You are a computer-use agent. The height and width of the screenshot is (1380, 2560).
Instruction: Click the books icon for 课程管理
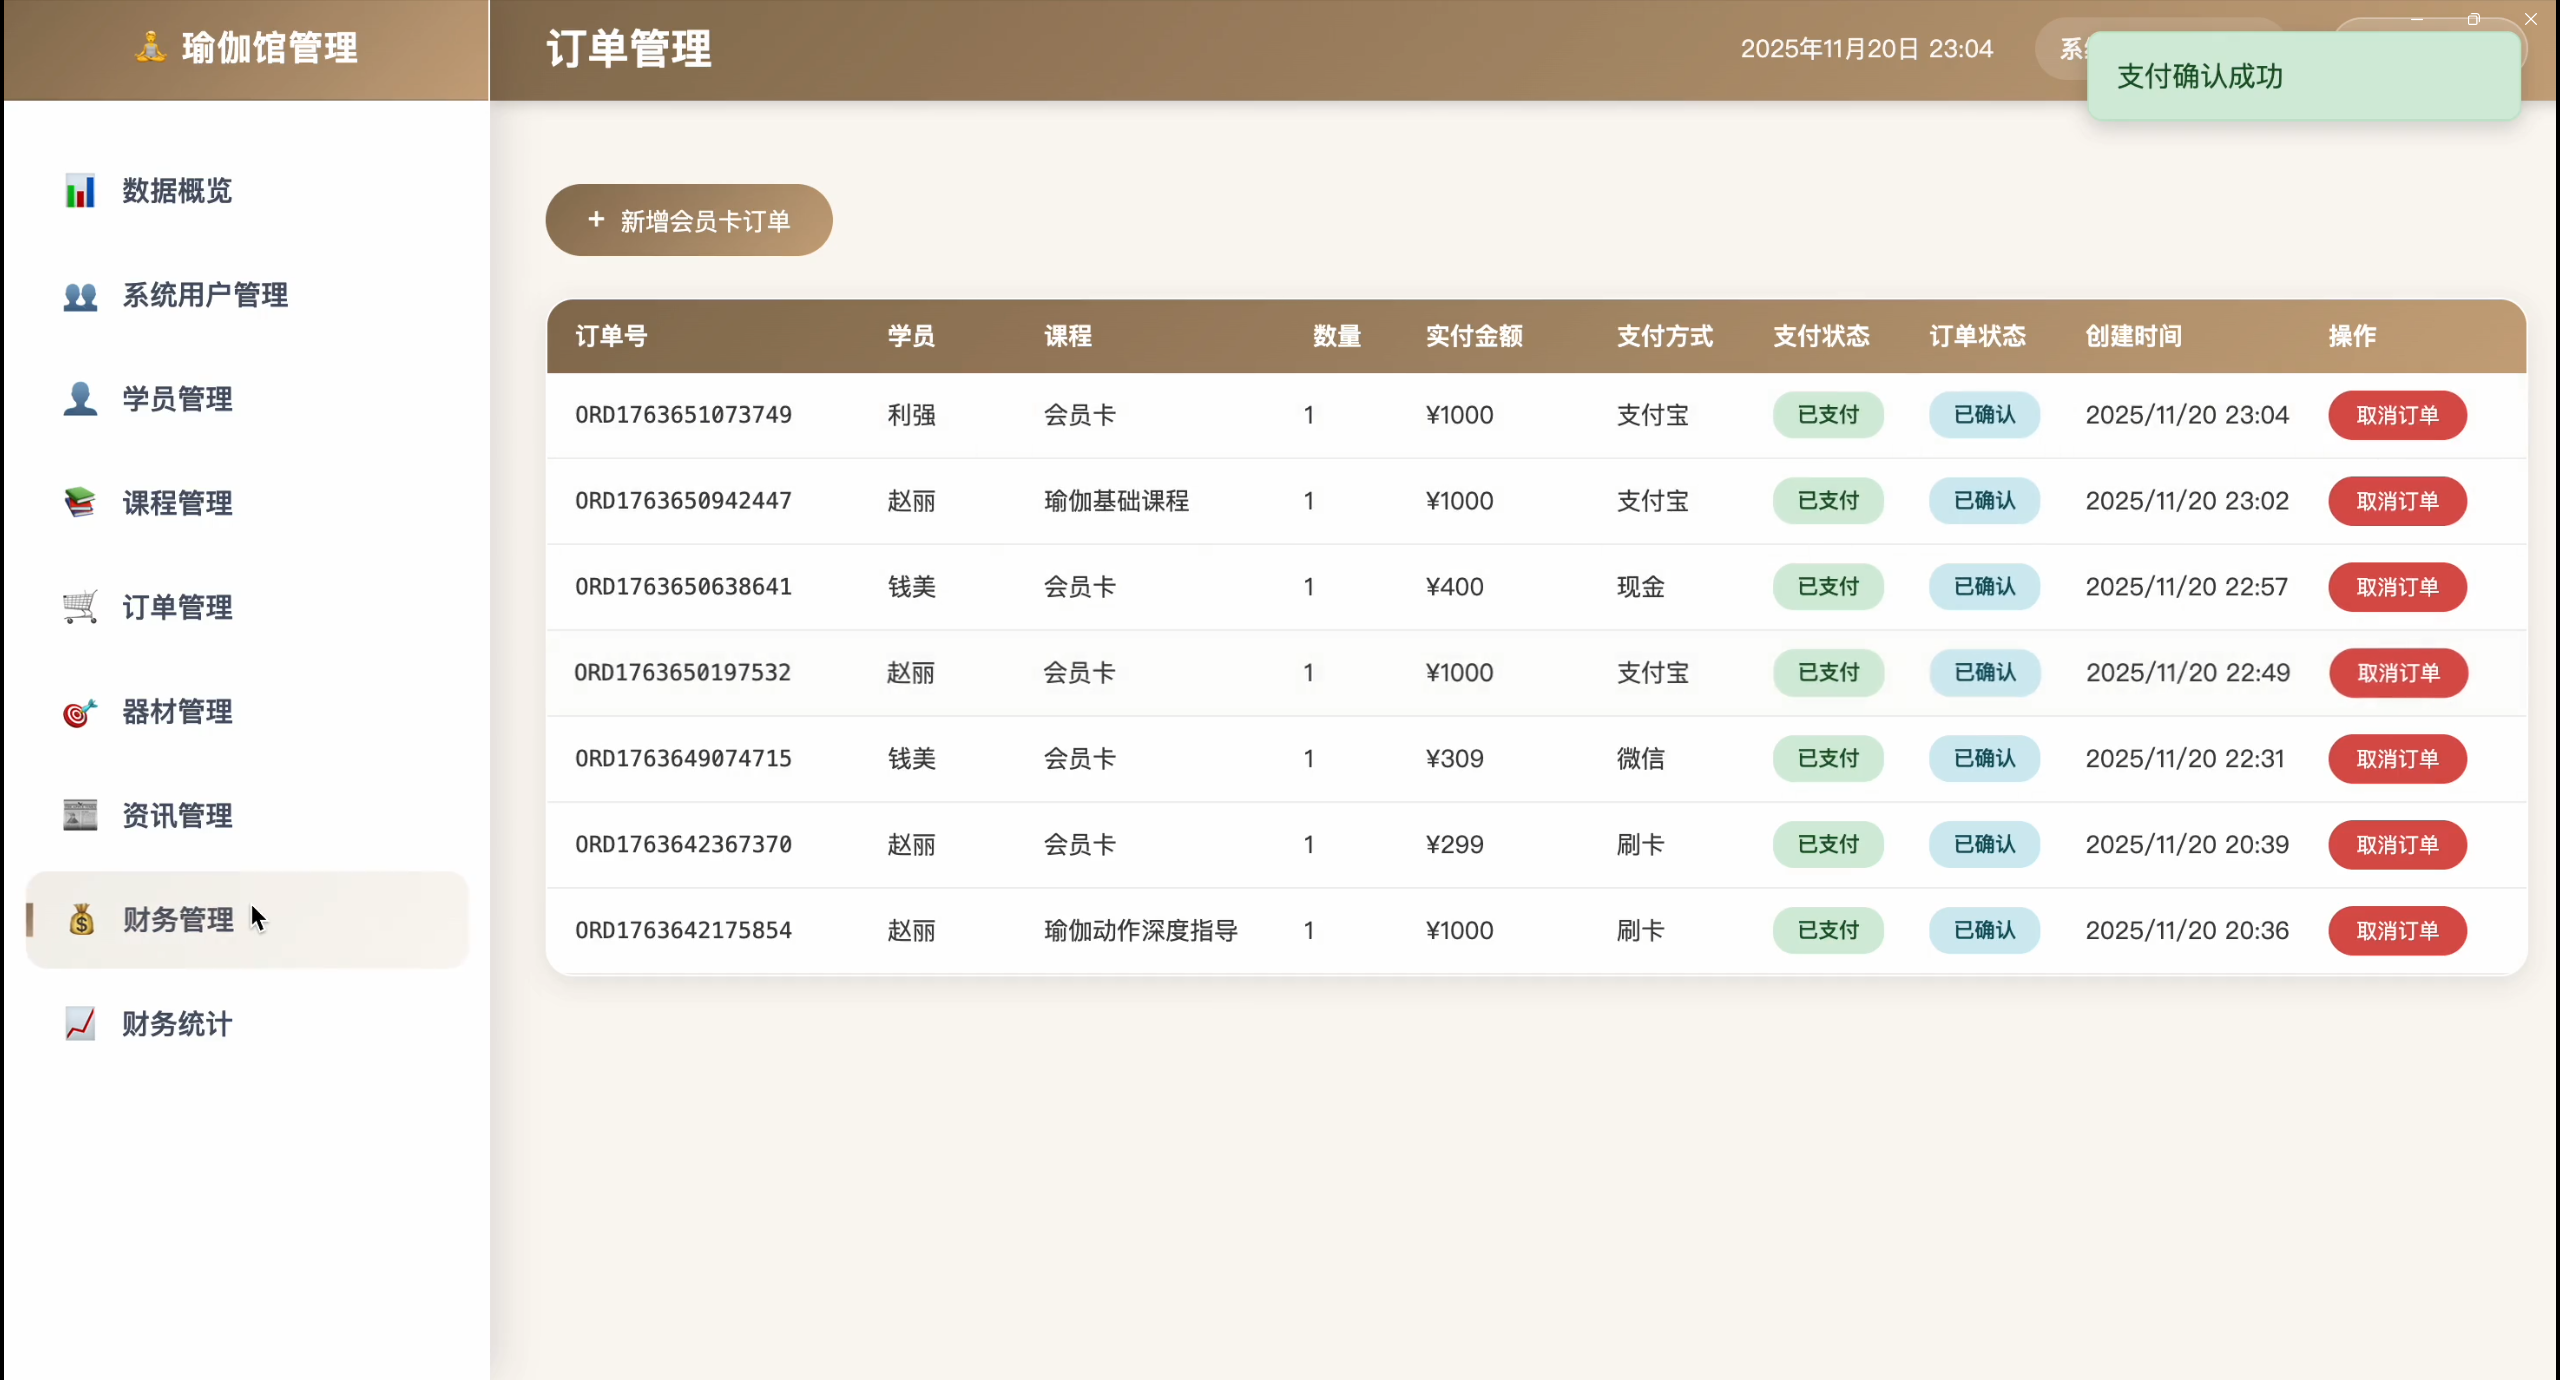(80, 503)
